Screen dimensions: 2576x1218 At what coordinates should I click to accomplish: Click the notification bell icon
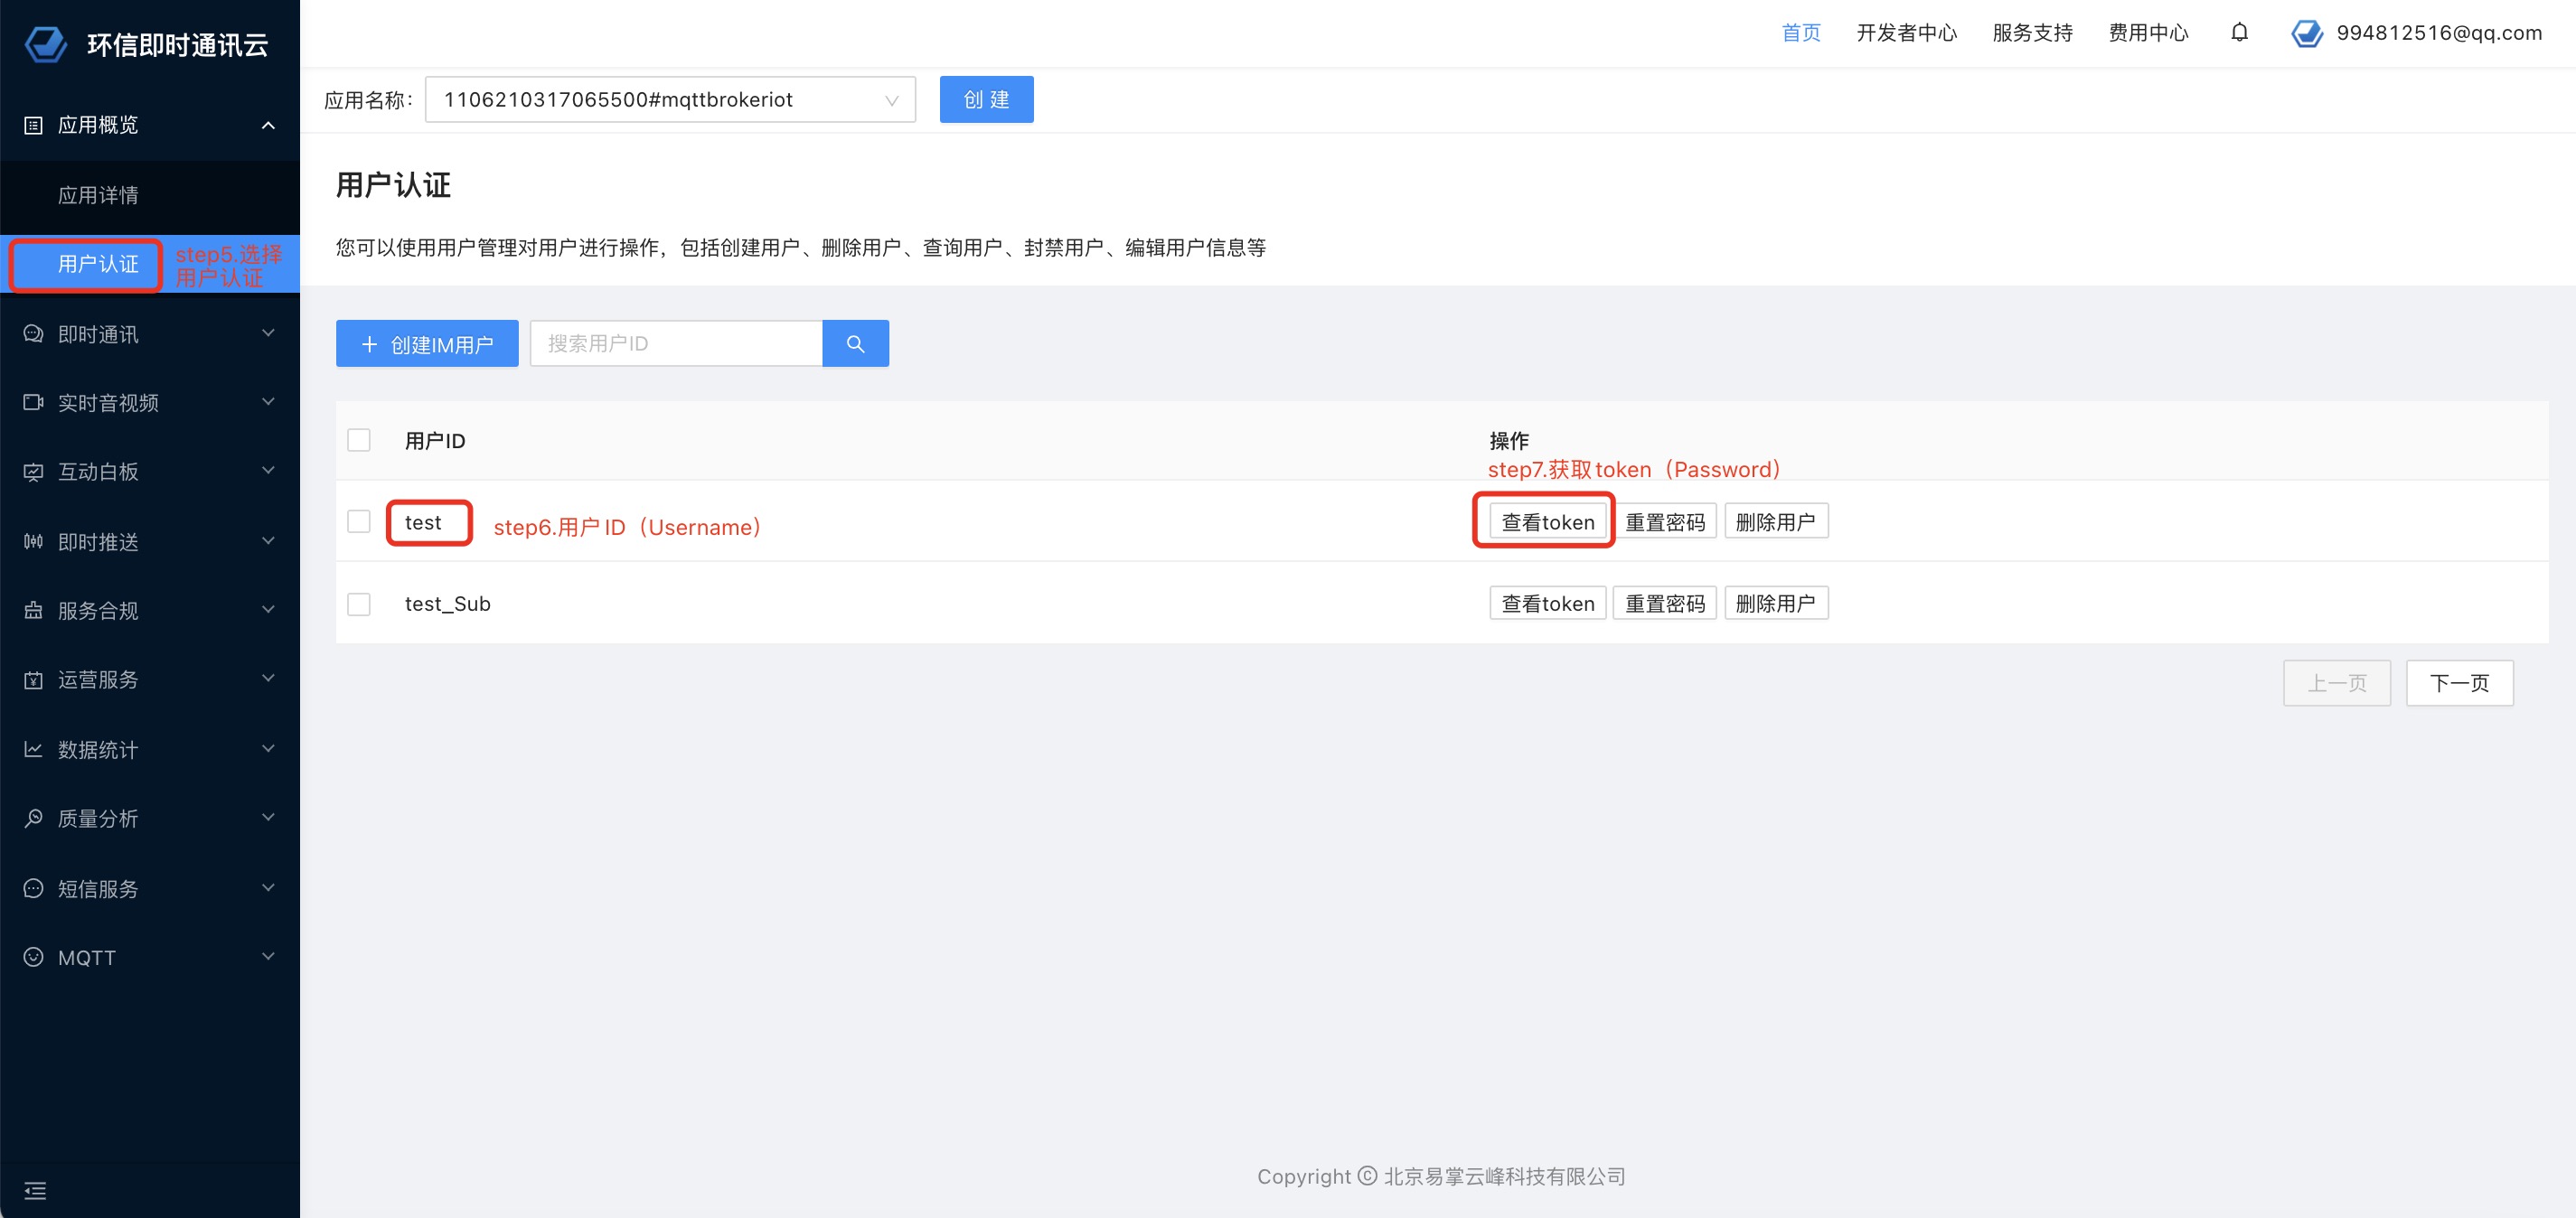[x=2239, y=32]
